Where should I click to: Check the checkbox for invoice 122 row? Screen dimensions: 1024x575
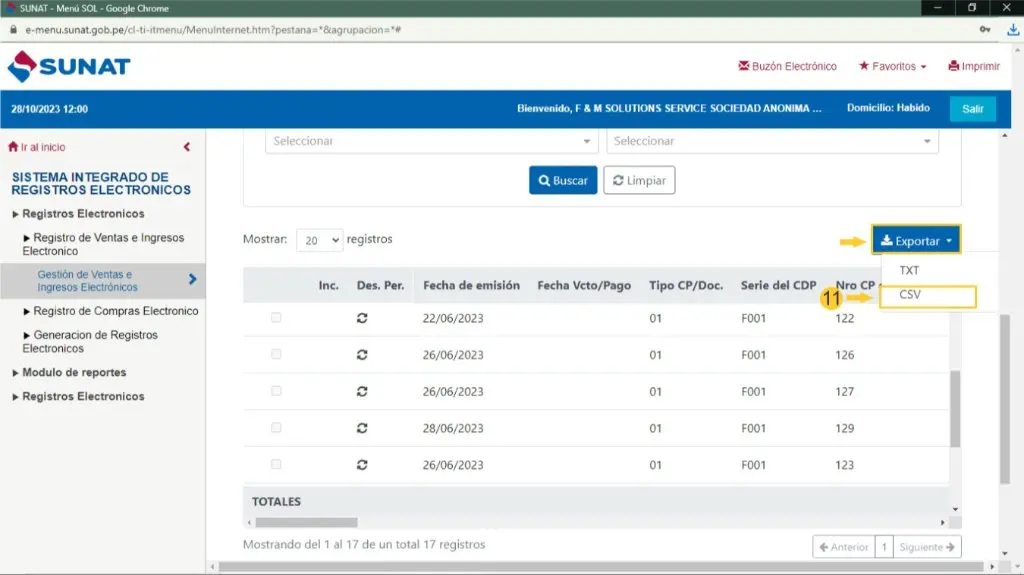coord(276,318)
